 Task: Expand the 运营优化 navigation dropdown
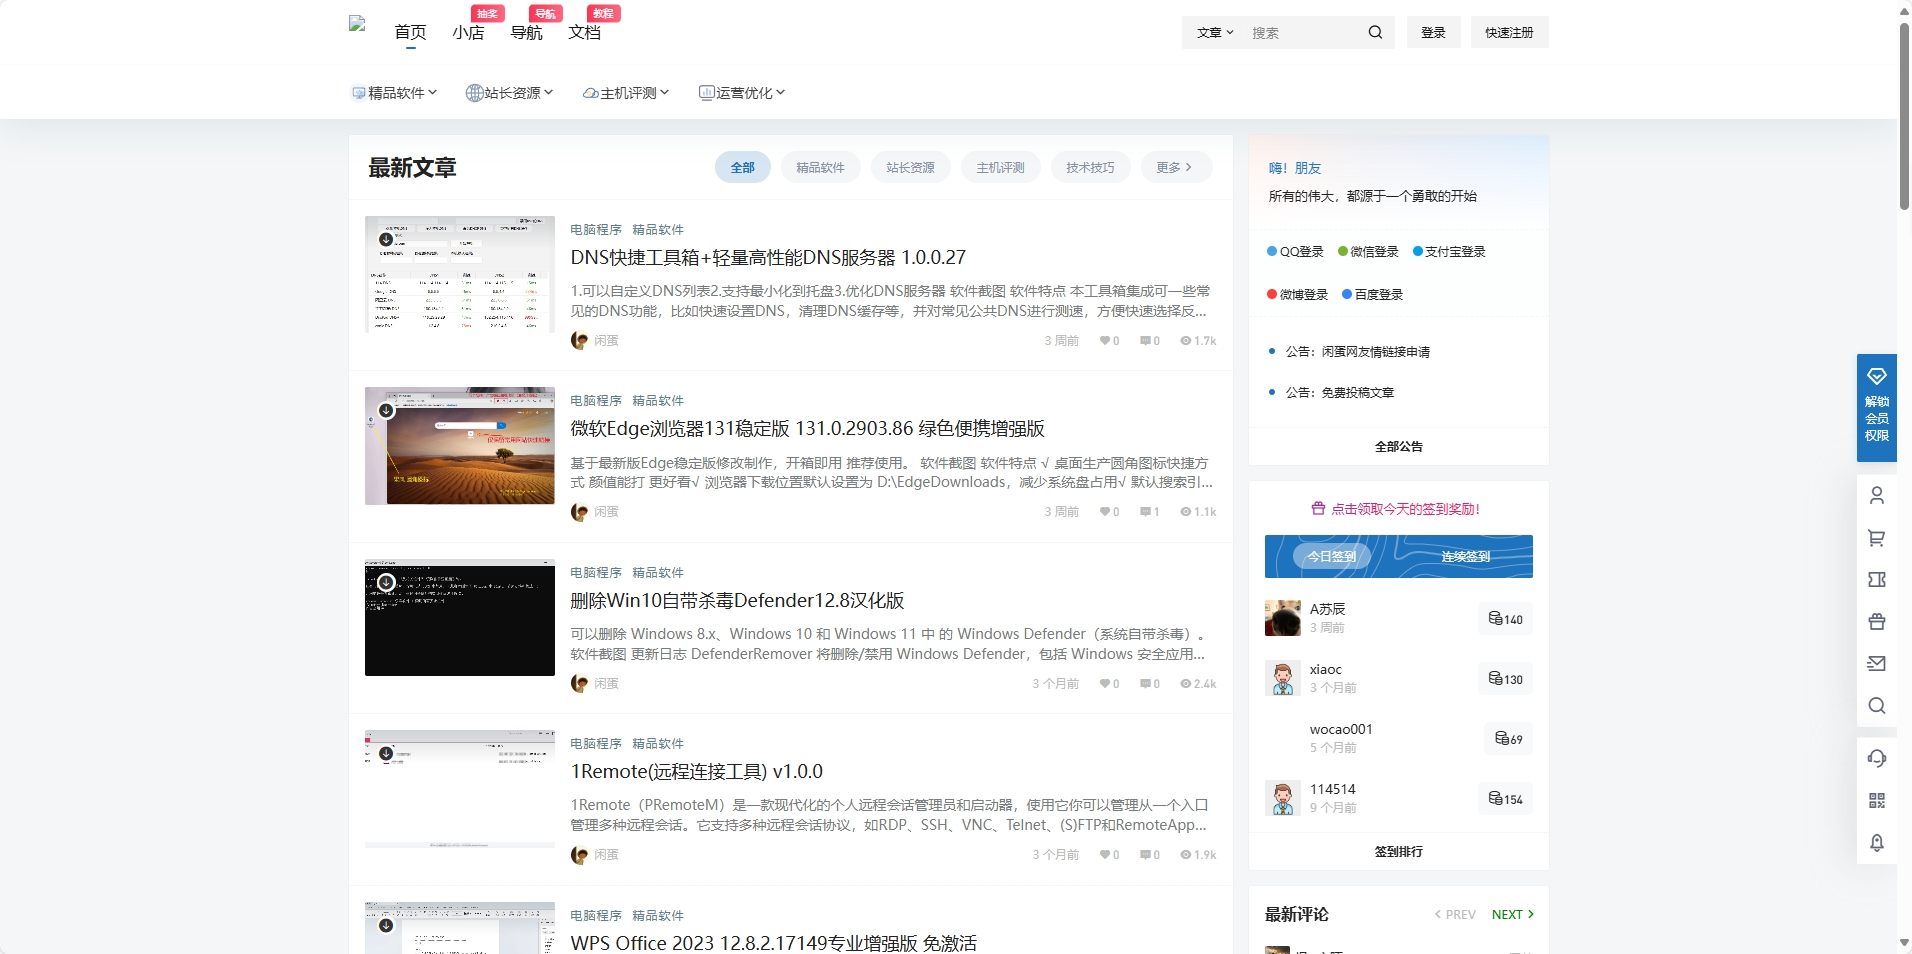click(742, 93)
